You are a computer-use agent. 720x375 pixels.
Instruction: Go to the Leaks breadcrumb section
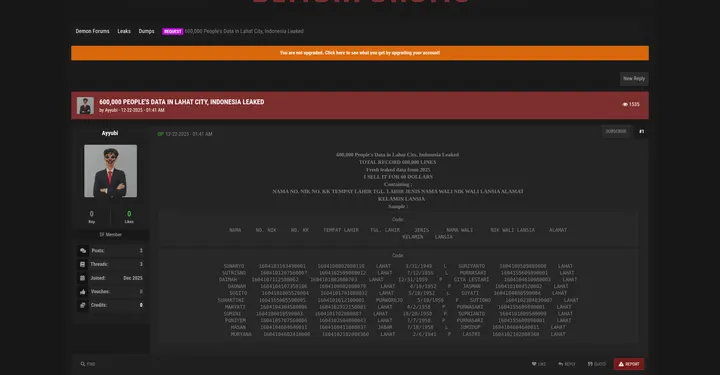pos(124,31)
